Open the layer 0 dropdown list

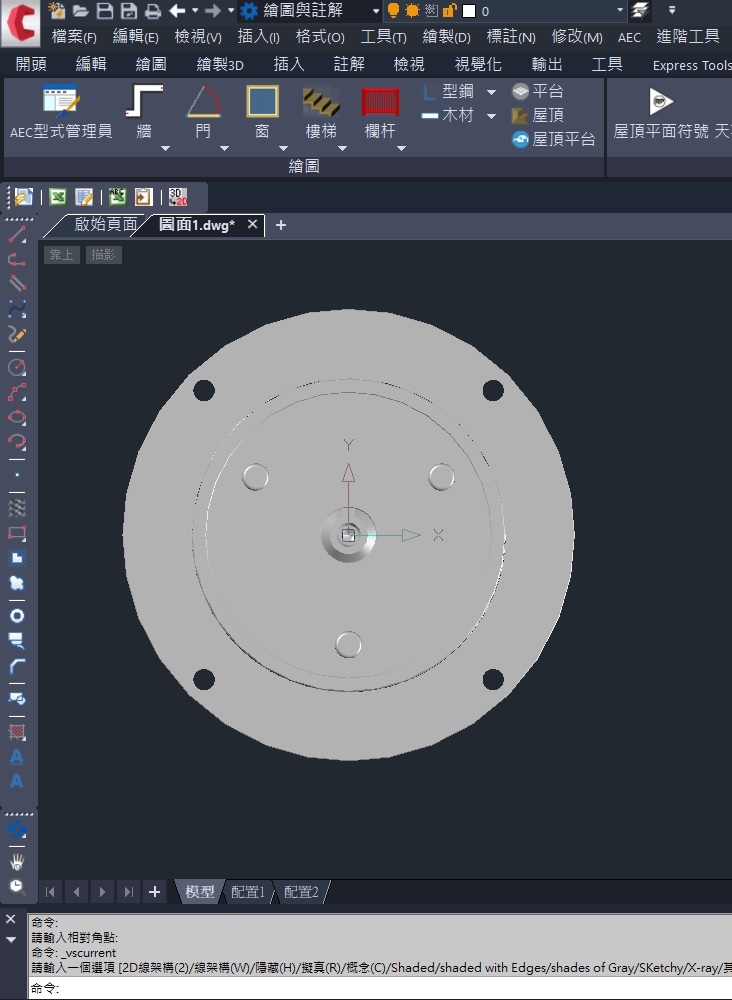619,10
